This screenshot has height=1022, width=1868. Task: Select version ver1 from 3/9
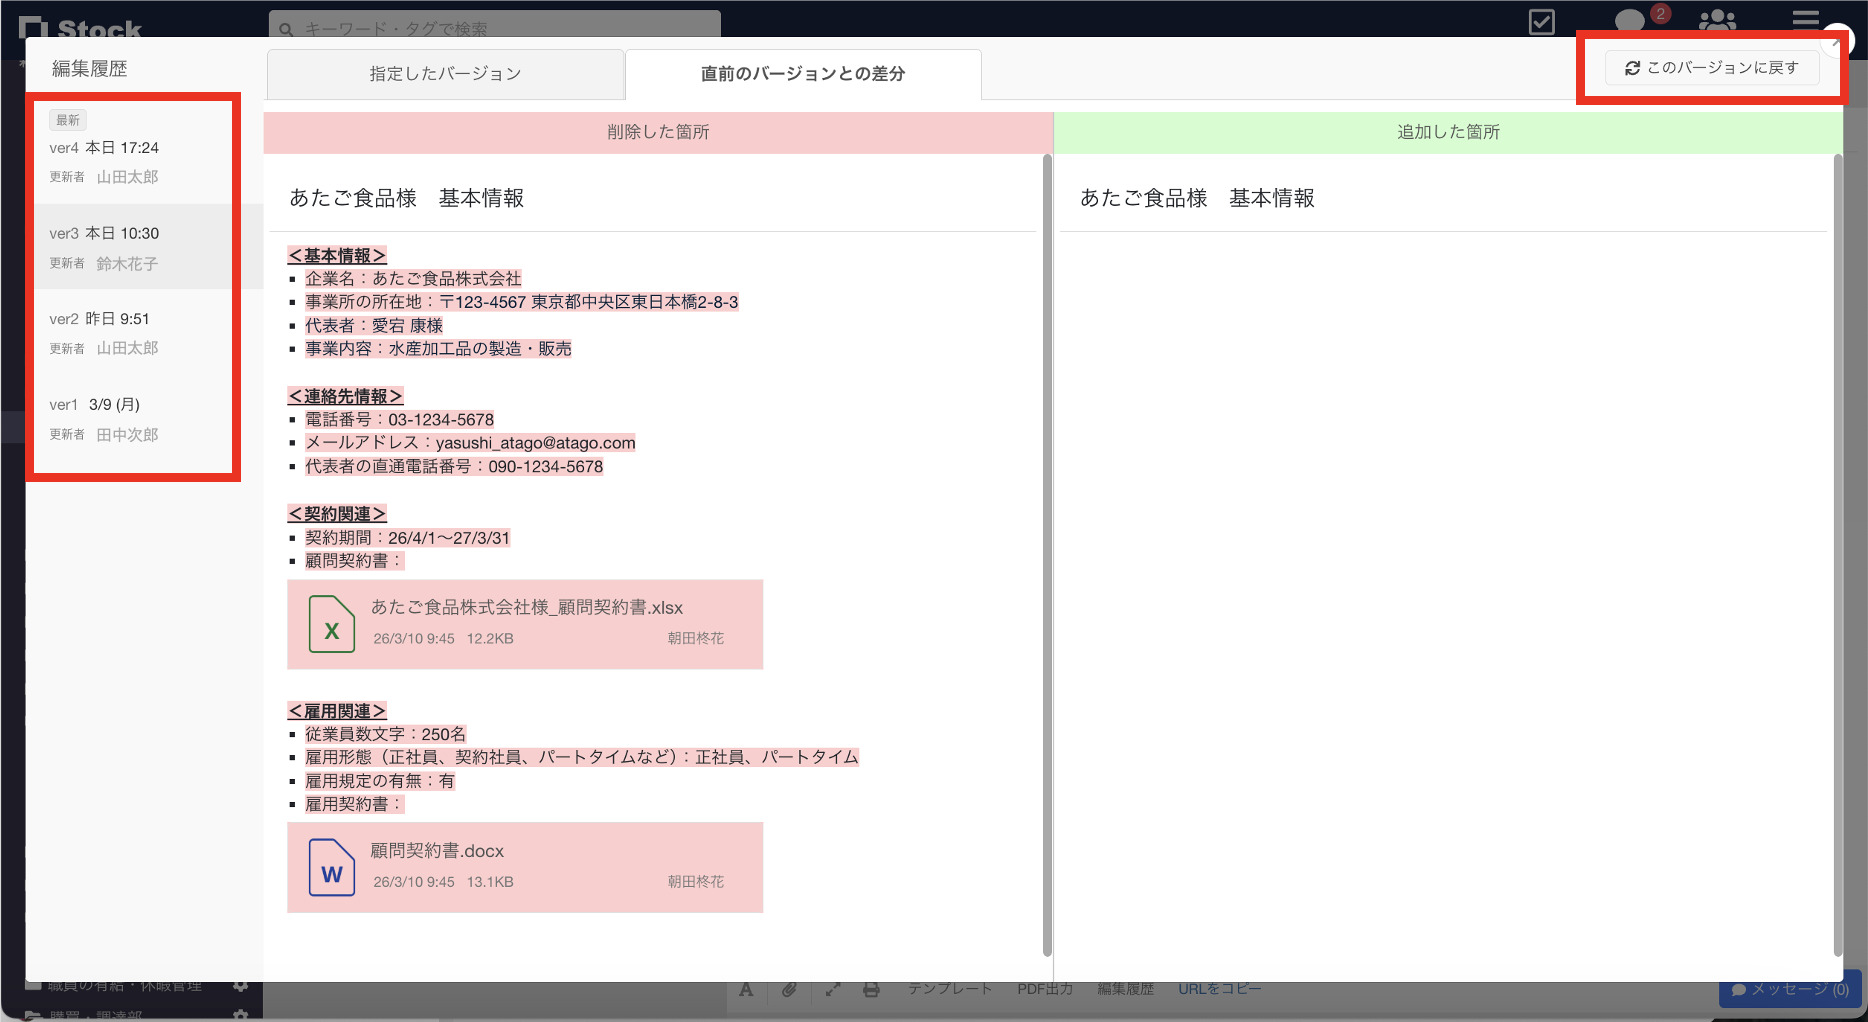pos(130,418)
